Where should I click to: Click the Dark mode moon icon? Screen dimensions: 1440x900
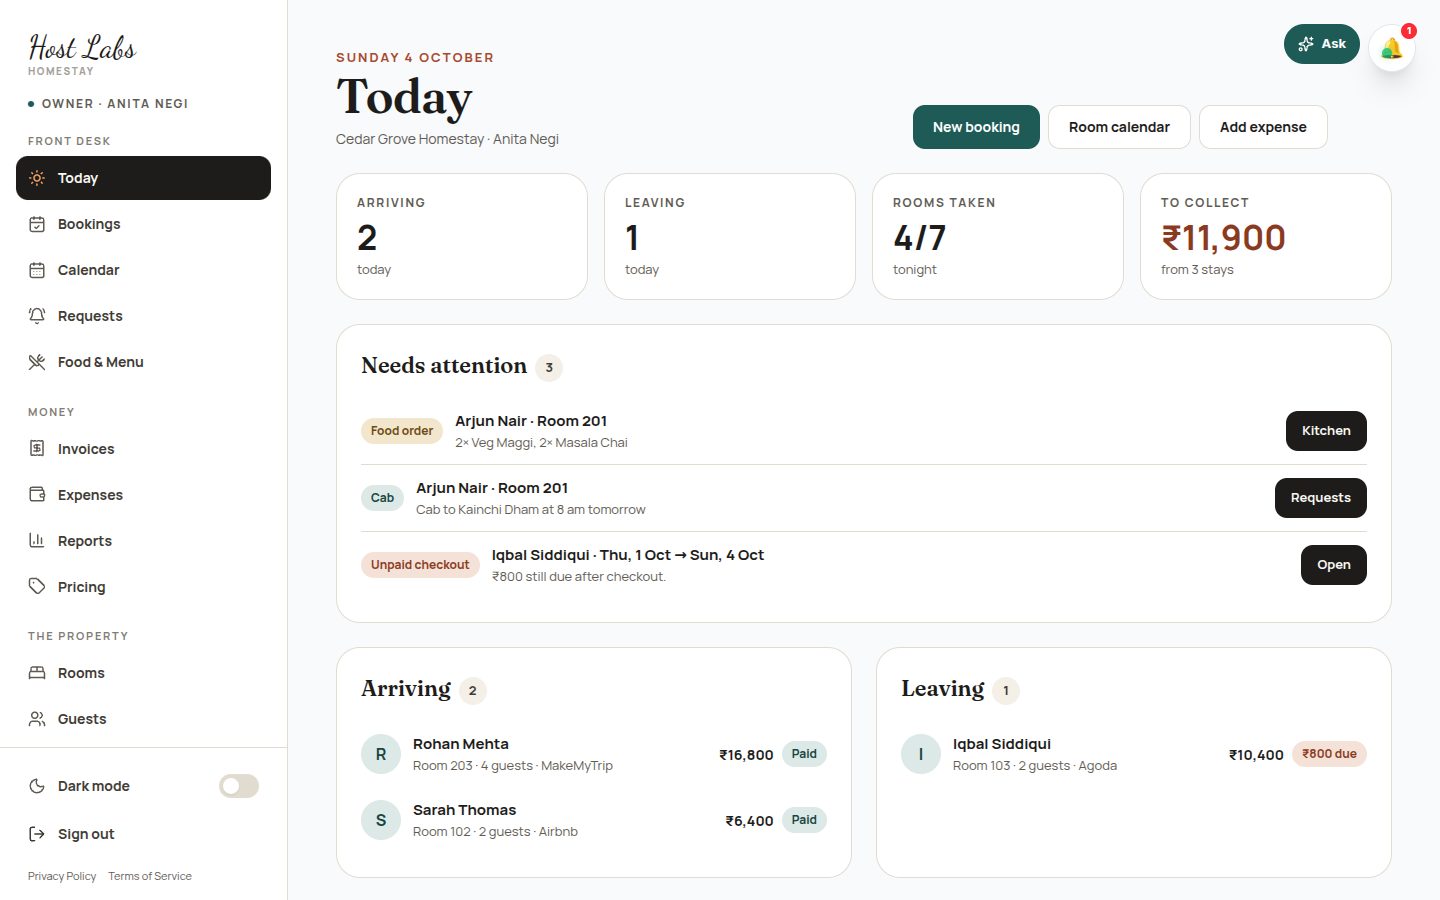pos(37,786)
